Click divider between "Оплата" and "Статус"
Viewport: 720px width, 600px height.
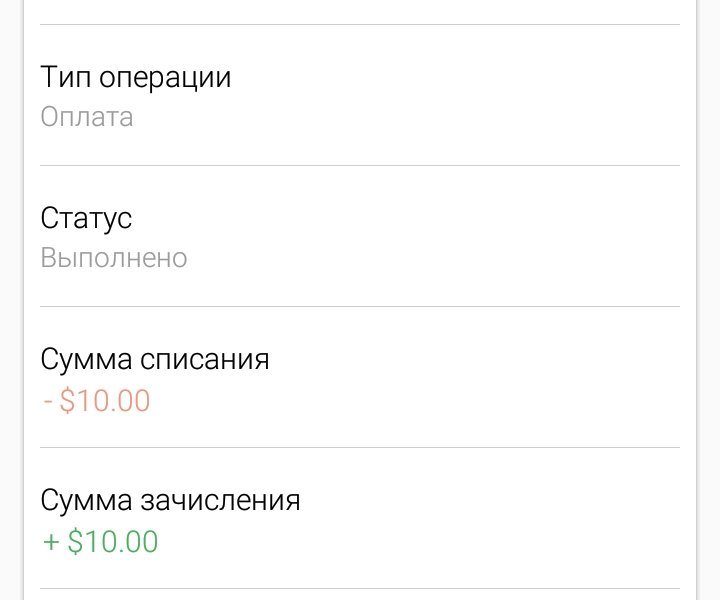(360, 165)
